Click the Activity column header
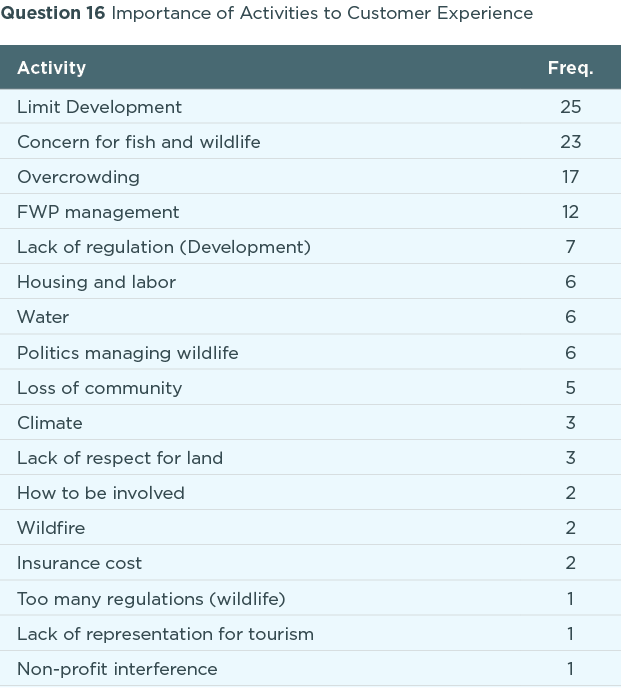This screenshot has height=695, width=621. click(x=52, y=68)
